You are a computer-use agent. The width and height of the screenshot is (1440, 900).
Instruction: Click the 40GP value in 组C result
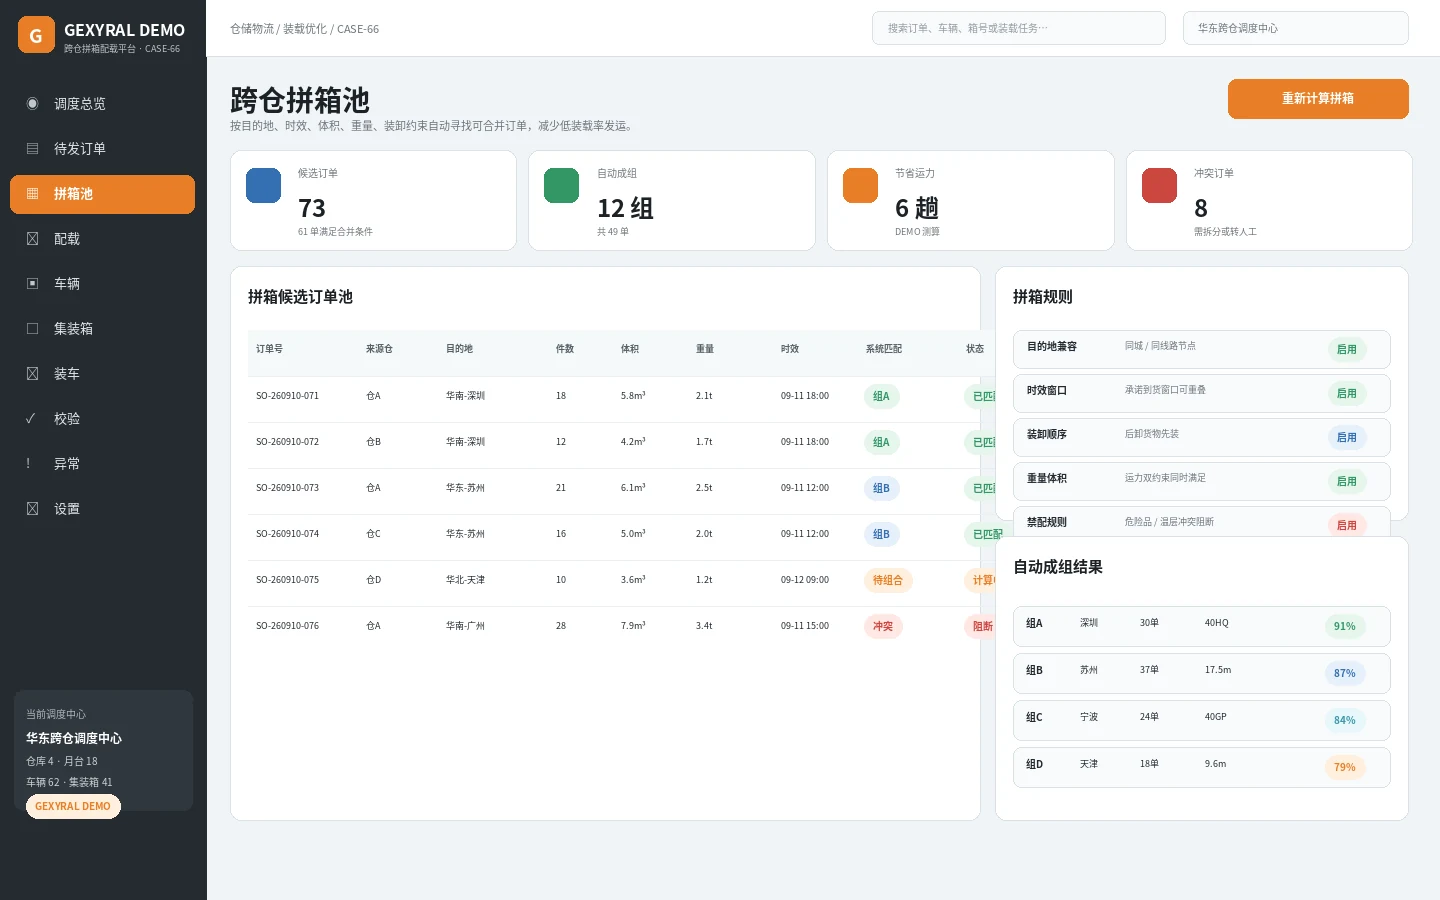(x=1215, y=717)
